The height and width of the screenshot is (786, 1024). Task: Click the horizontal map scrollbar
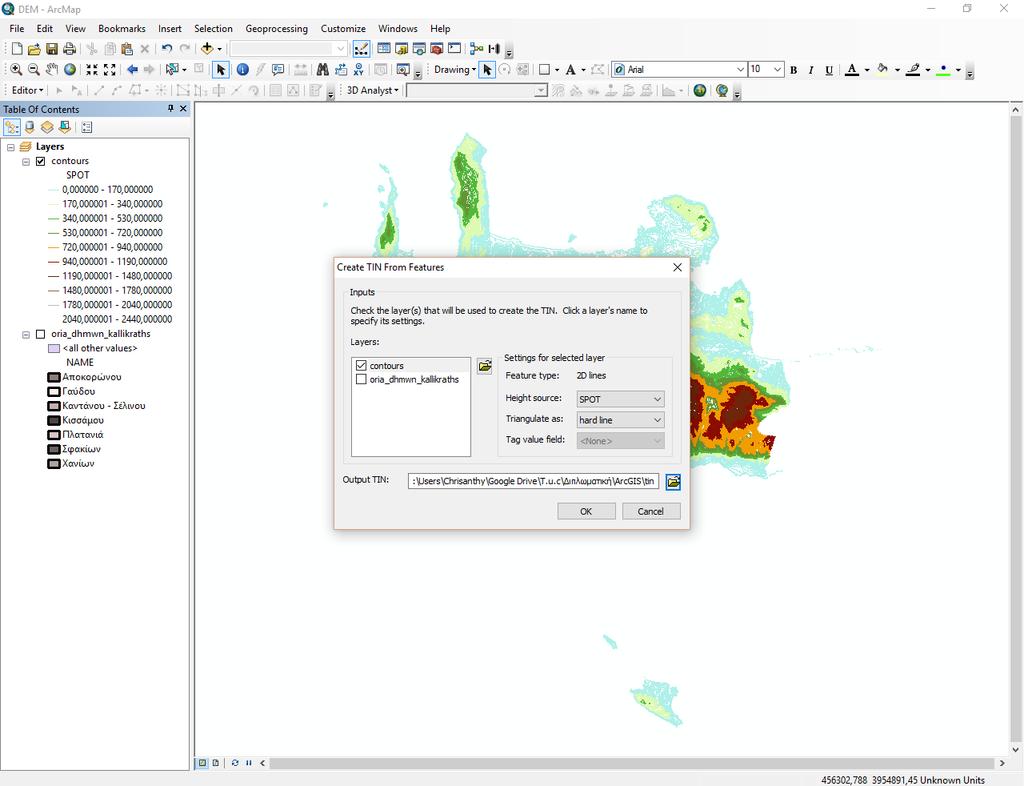point(632,763)
